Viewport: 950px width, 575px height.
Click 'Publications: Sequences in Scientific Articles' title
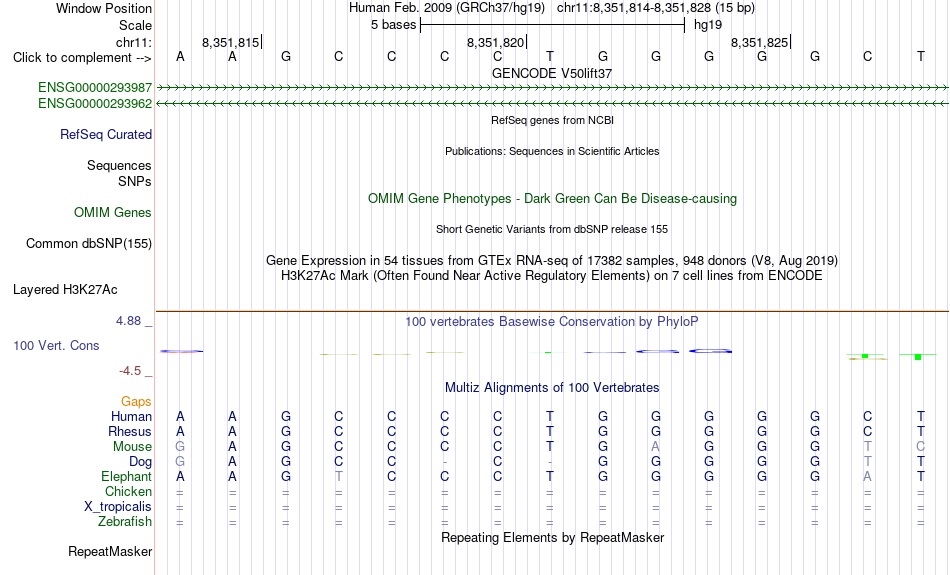(552, 151)
